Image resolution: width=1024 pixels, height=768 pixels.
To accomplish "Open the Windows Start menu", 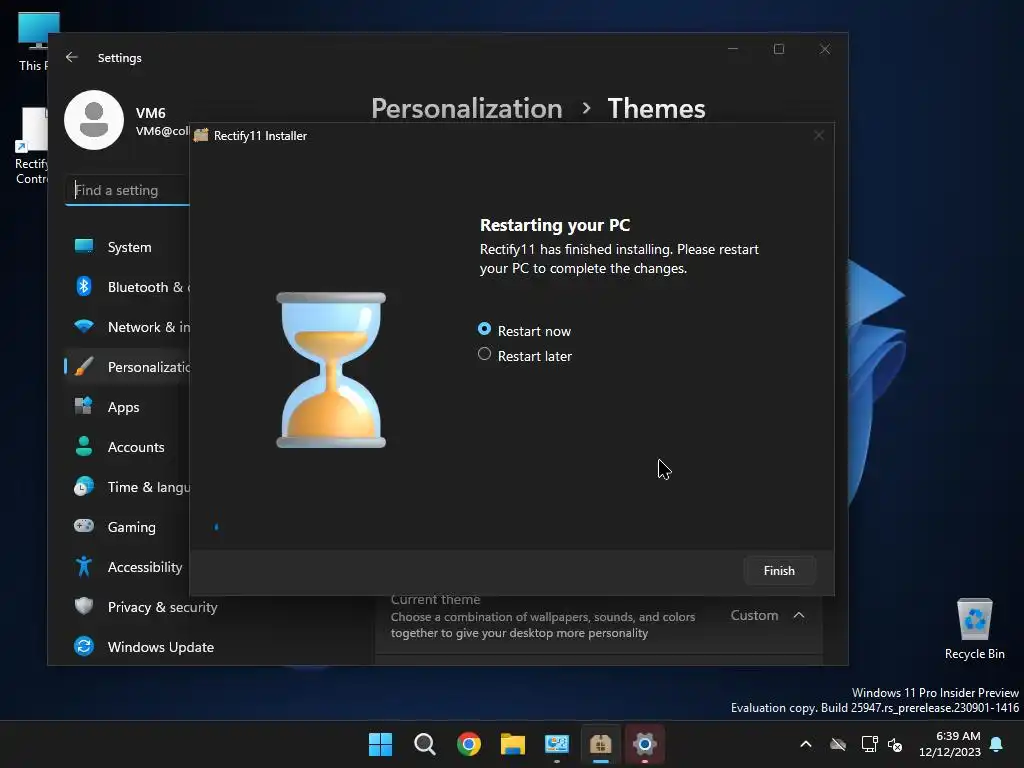I will point(380,744).
